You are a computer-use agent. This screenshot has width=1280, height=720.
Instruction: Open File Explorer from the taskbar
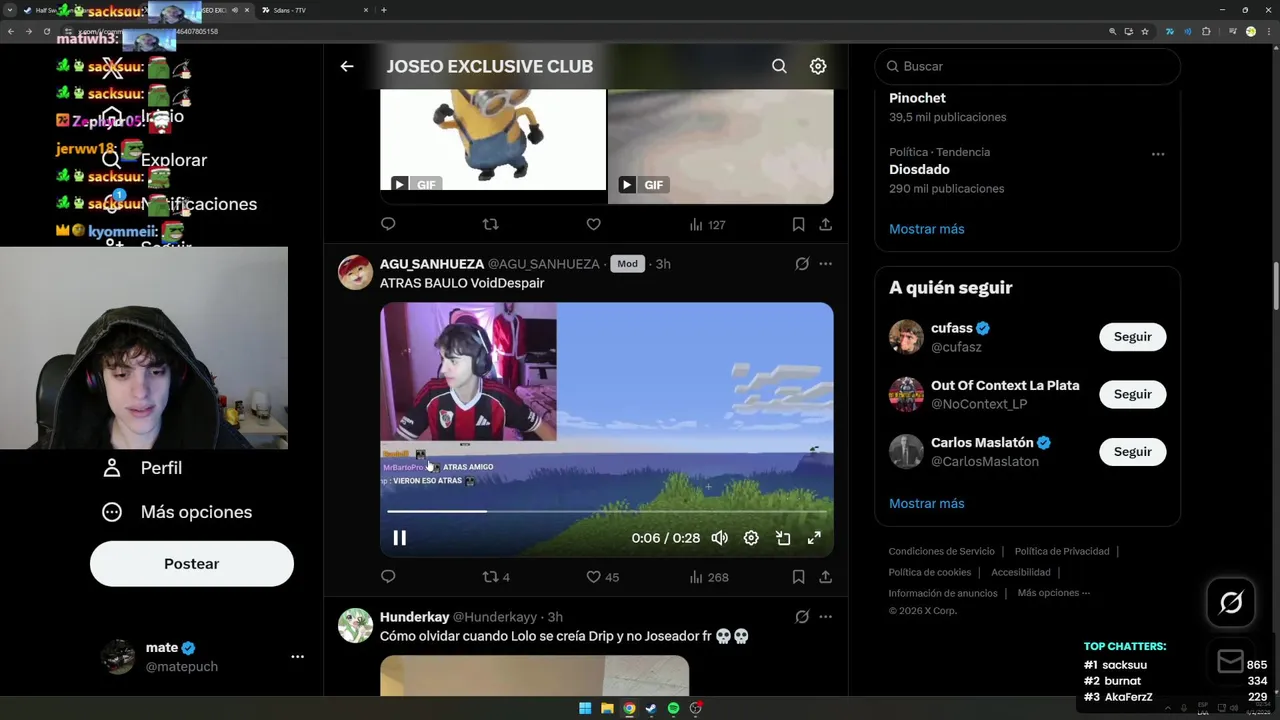(x=607, y=708)
